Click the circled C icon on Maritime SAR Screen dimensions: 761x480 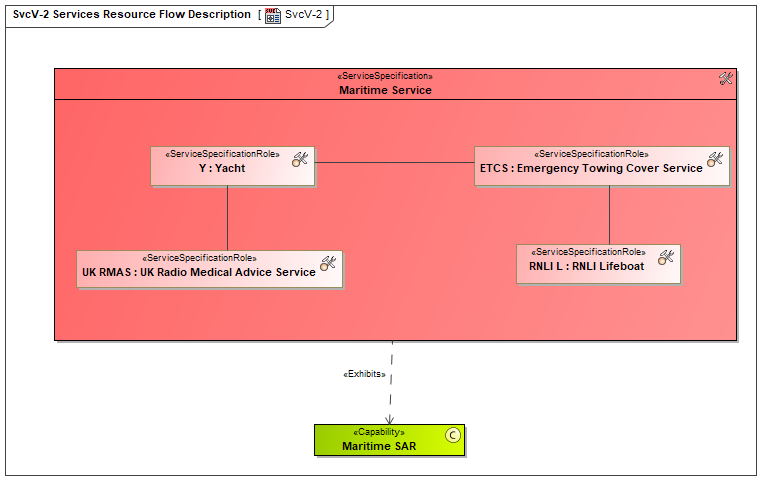click(x=453, y=435)
